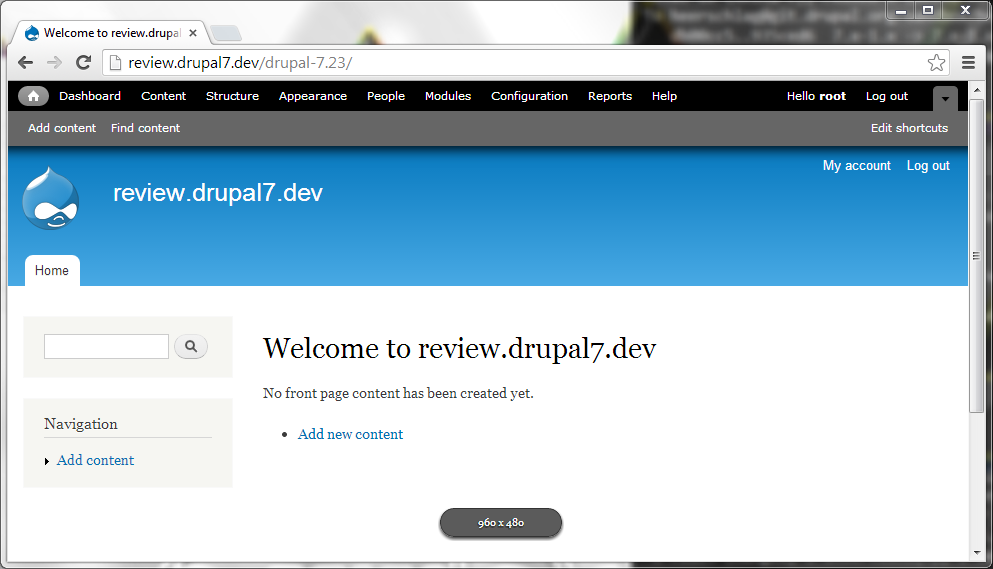Select the Home tab
This screenshot has height=569, width=993.
[x=52, y=271]
